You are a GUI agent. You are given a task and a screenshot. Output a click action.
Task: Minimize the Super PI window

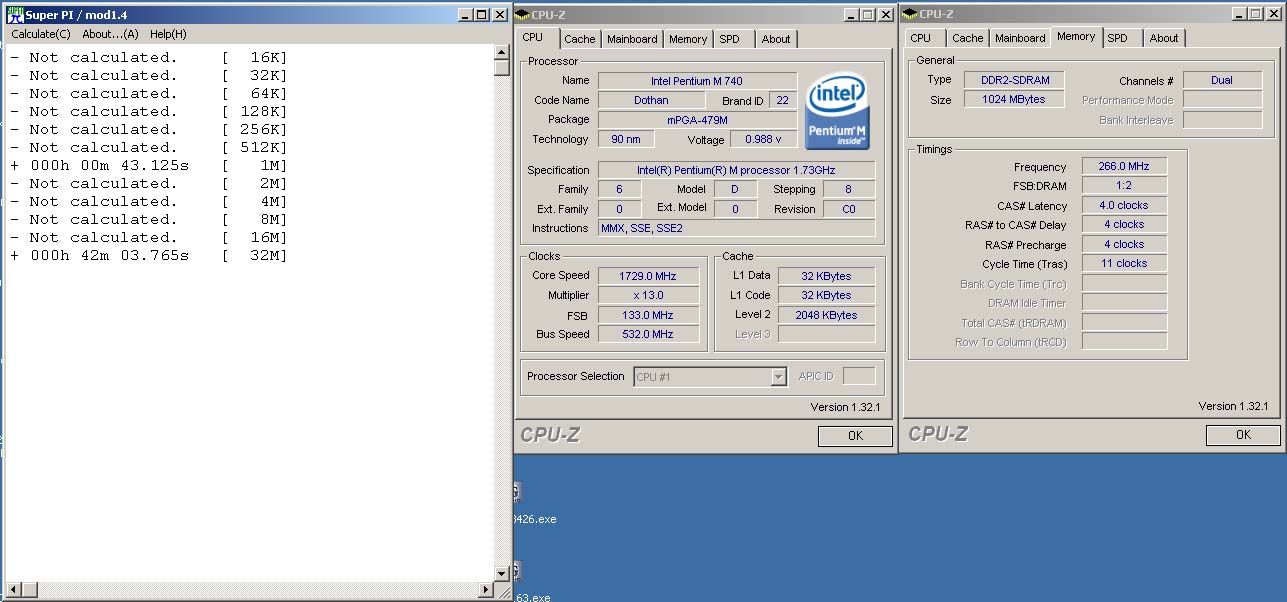point(466,14)
